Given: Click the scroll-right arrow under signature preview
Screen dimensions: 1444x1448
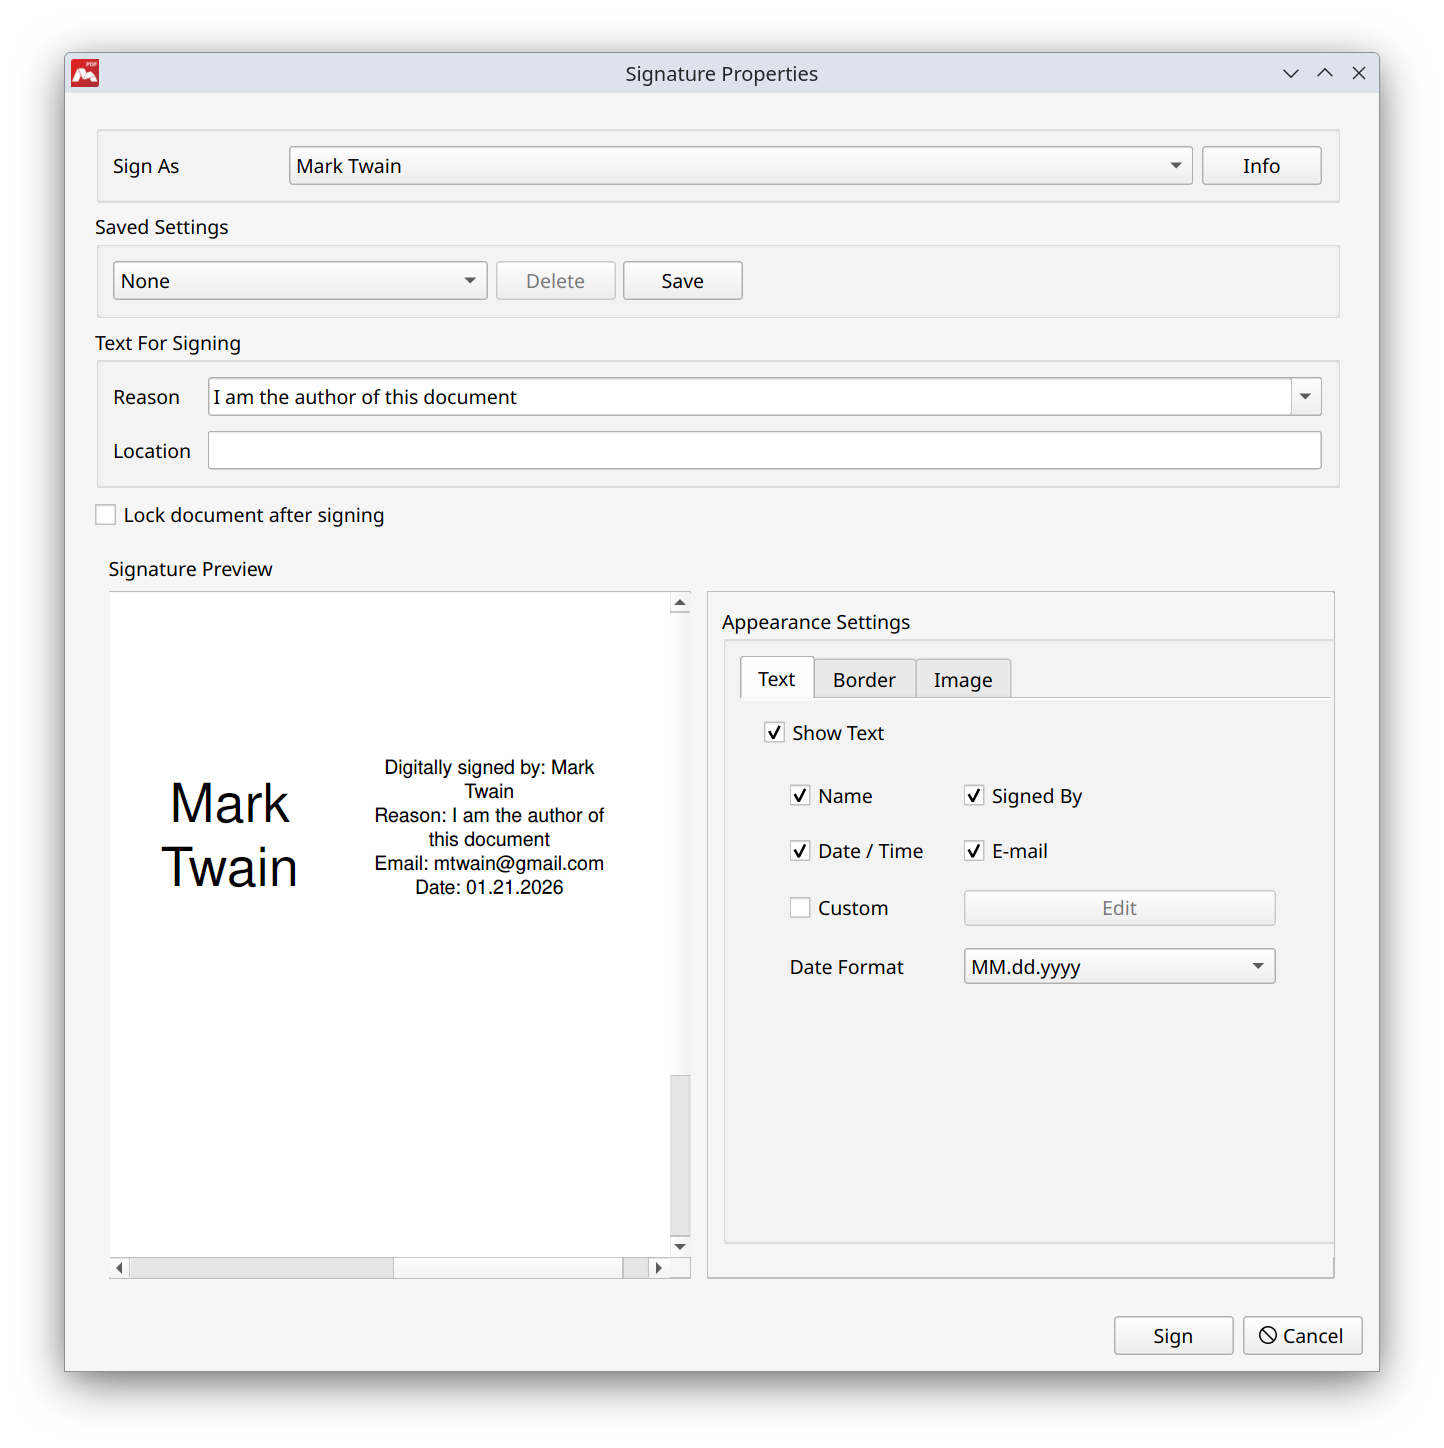Looking at the screenshot, I should click(x=658, y=1268).
